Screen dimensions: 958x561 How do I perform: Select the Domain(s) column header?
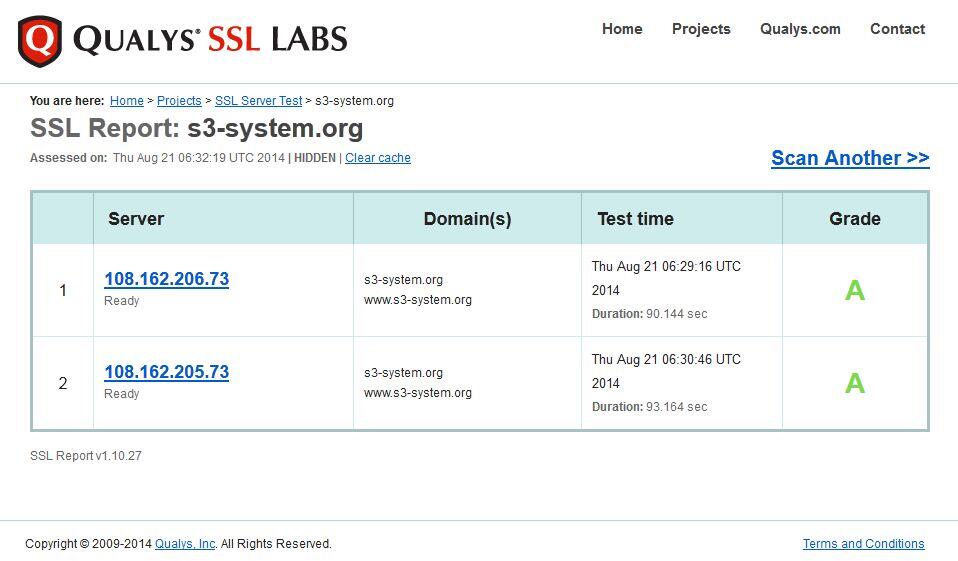(467, 219)
